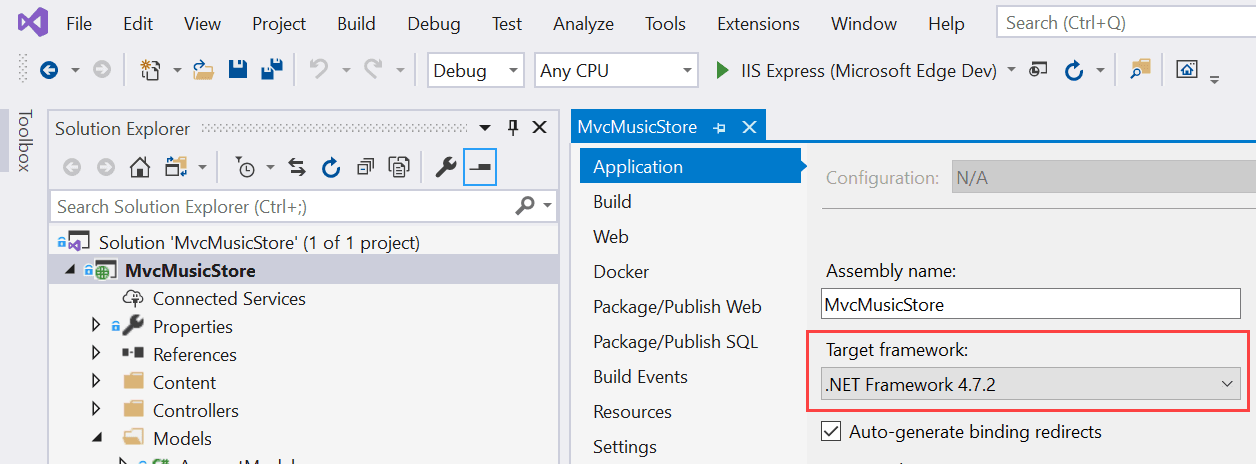Click the Find in Files folder icon
The width and height of the screenshot is (1256, 464).
click(1141, 68)
